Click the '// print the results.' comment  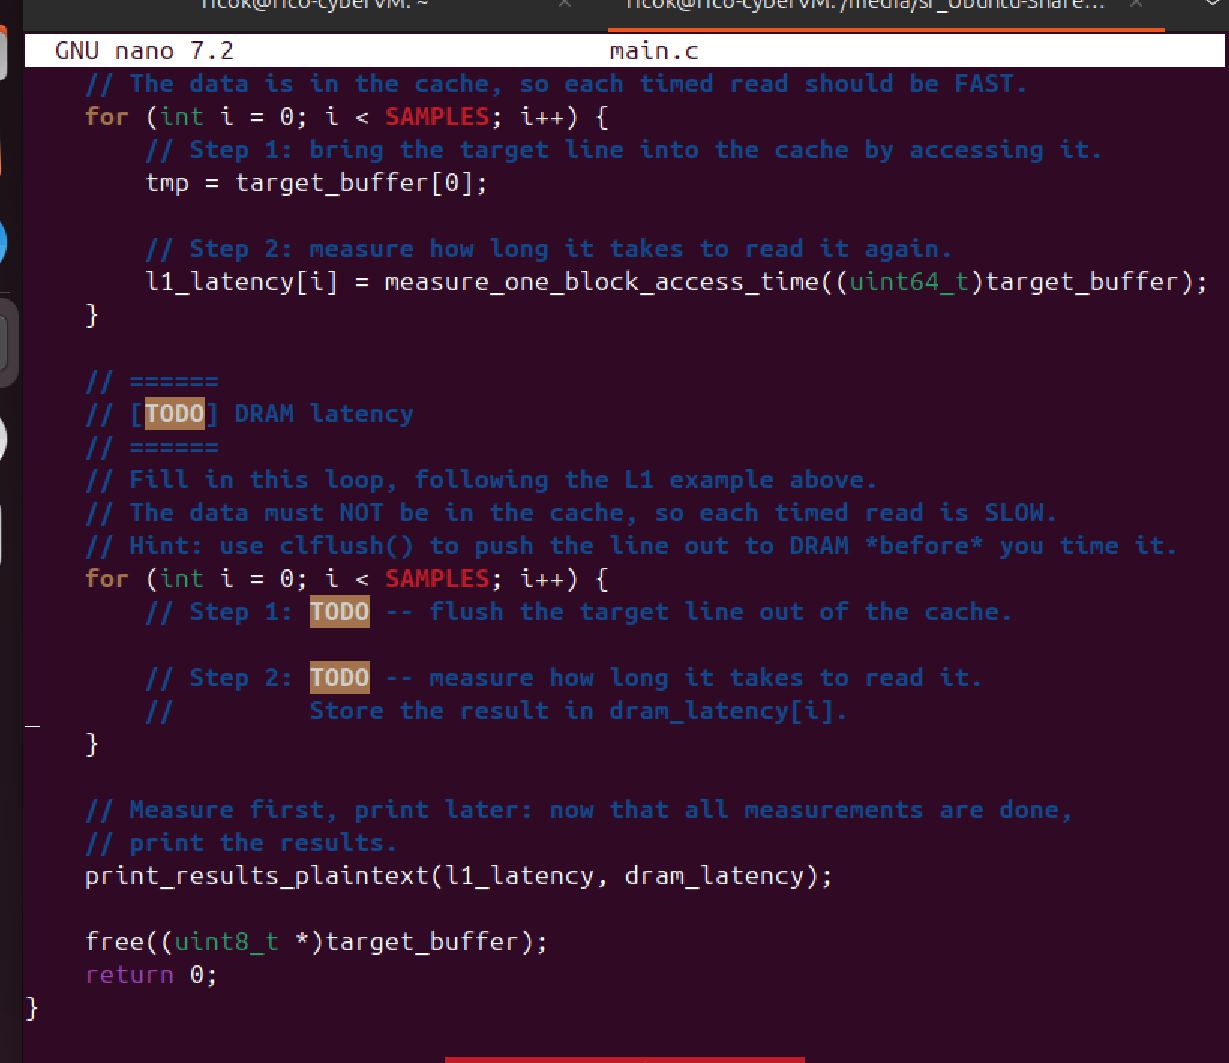coord(241,843)
